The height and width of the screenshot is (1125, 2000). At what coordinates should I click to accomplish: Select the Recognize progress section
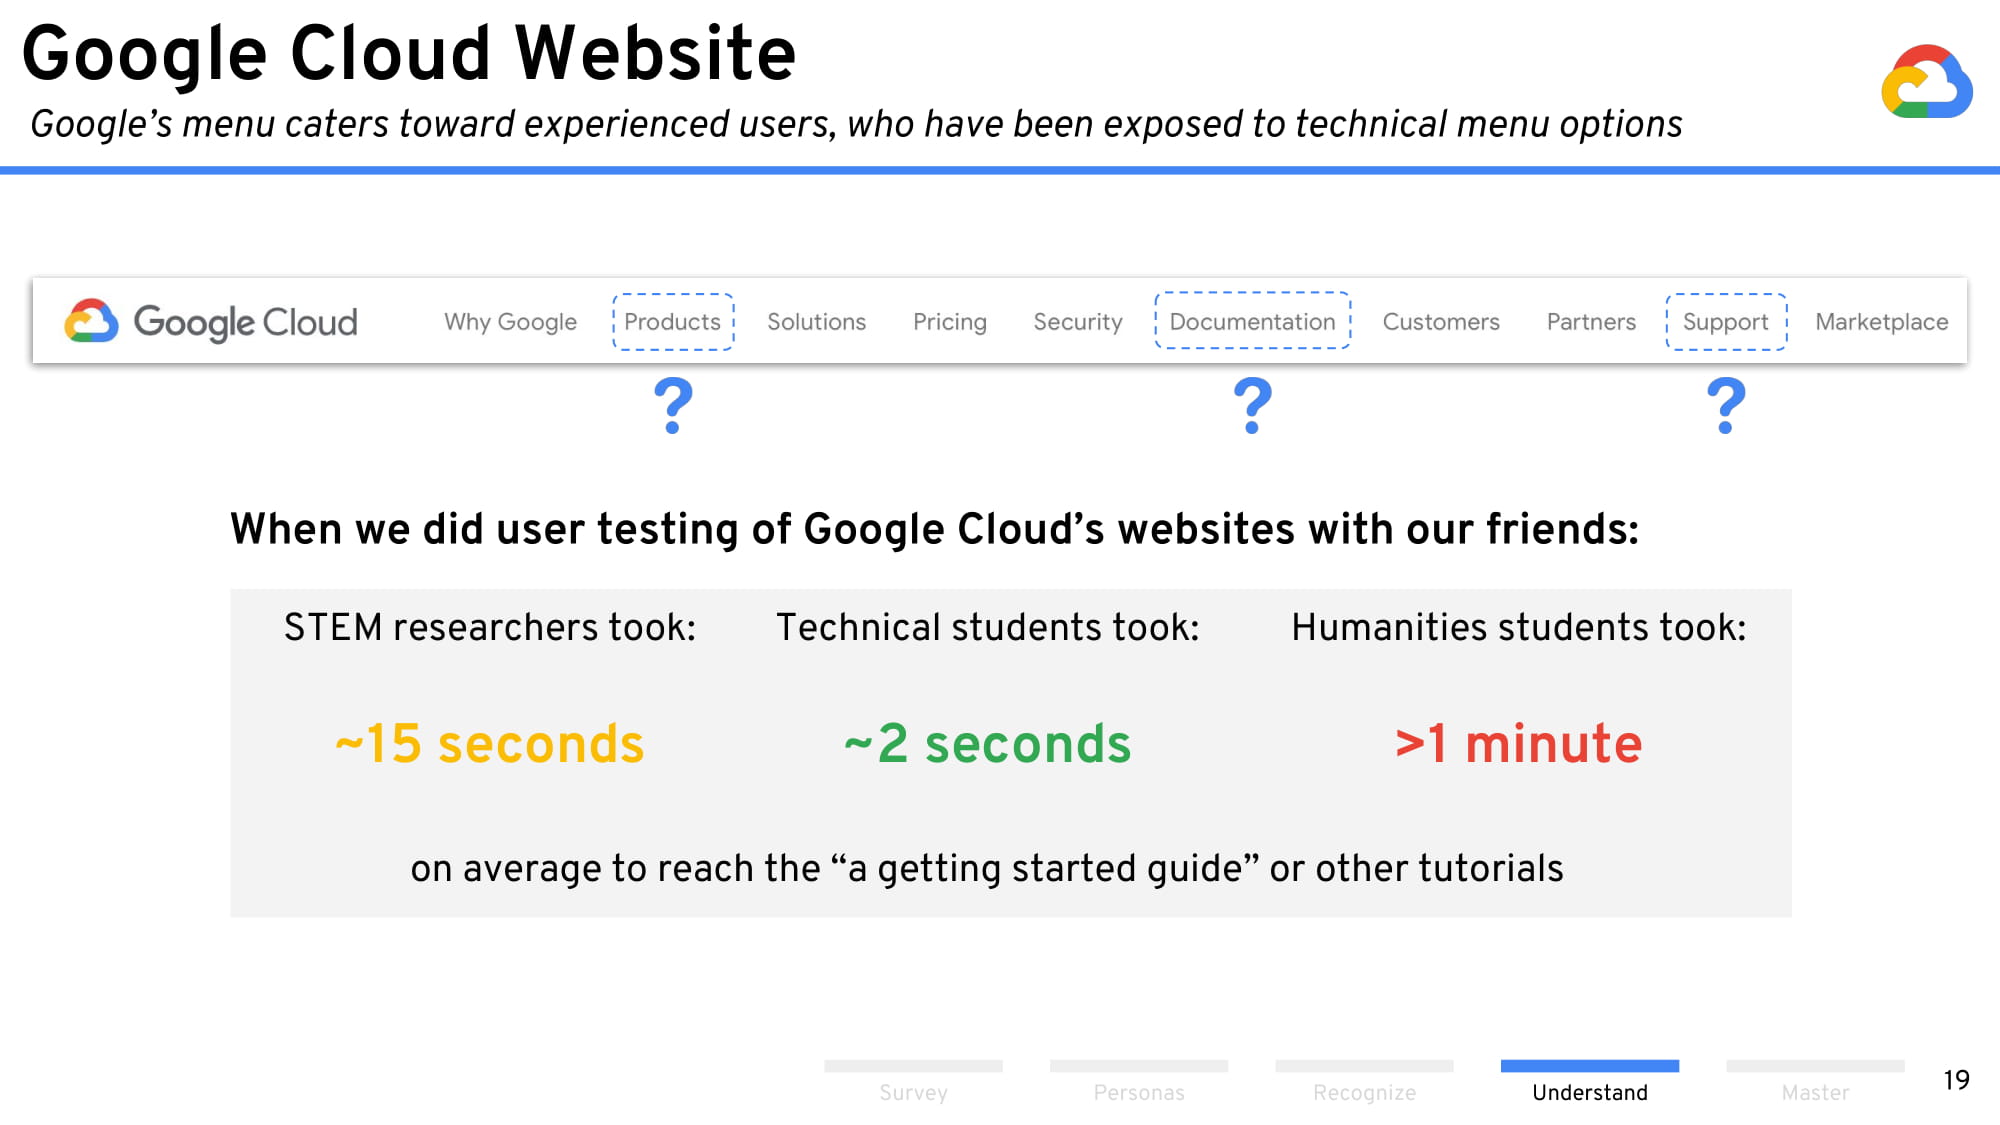point(1364,1083)
